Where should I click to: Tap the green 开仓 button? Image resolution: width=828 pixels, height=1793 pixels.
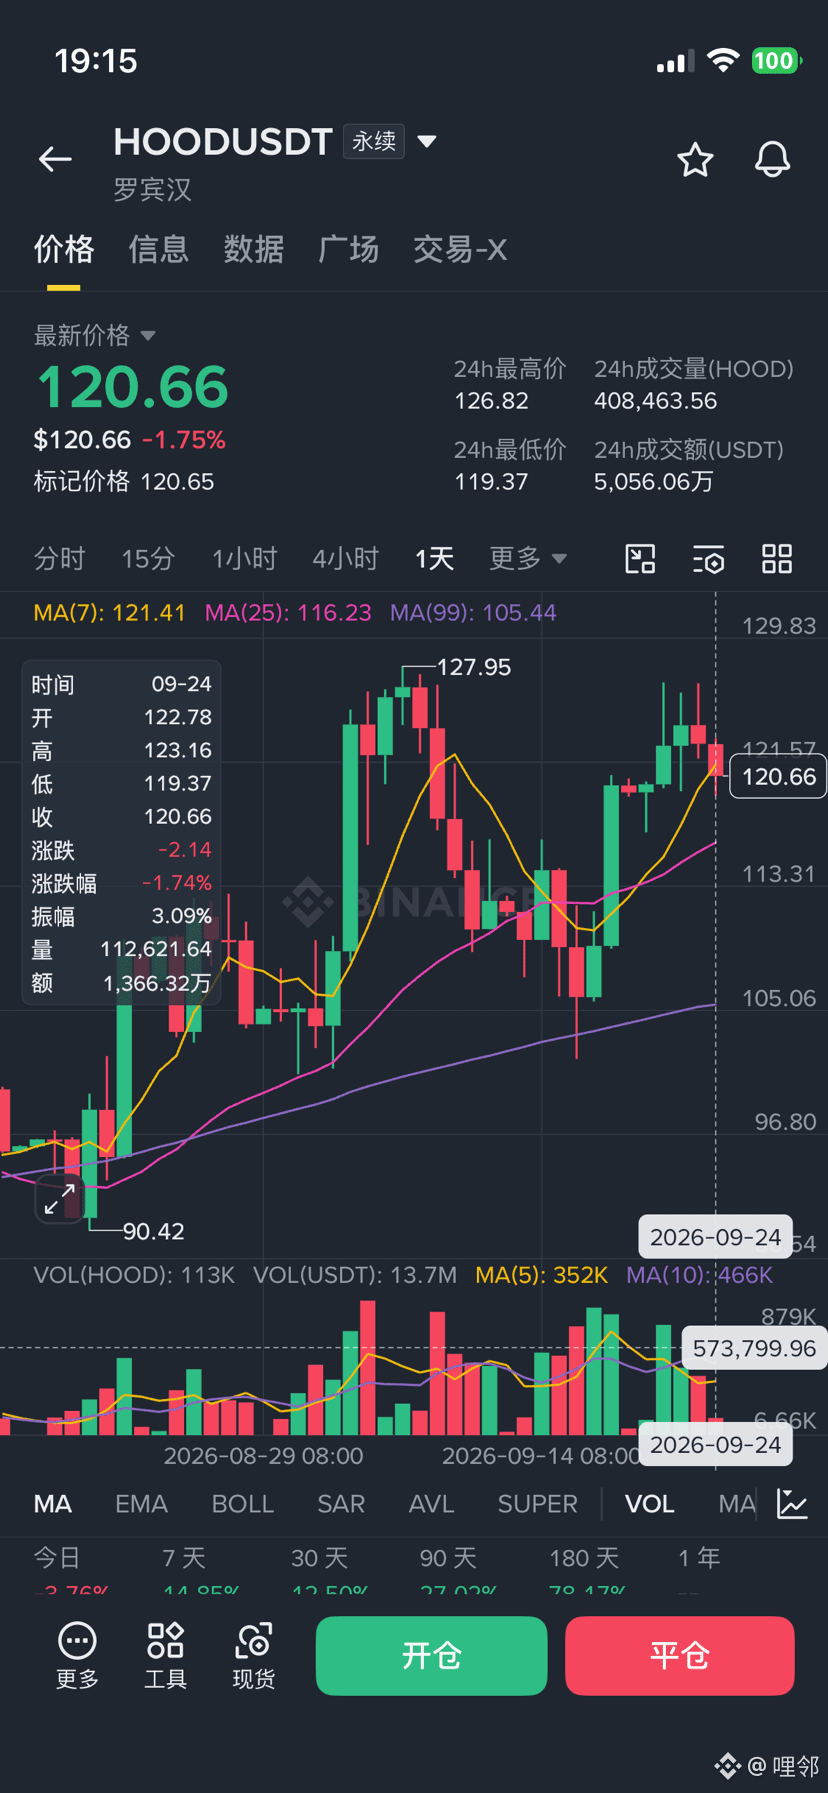431,1656
